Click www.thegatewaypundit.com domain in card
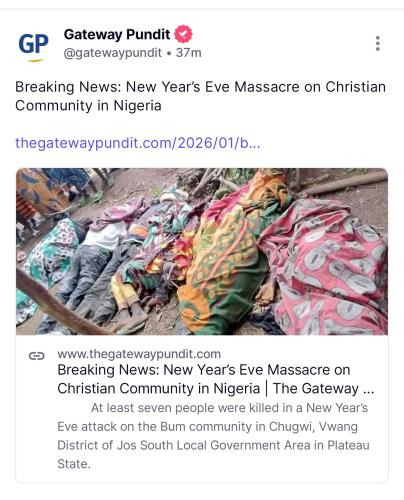Viewport: 404px width, 500px height. tap(139, 354)
